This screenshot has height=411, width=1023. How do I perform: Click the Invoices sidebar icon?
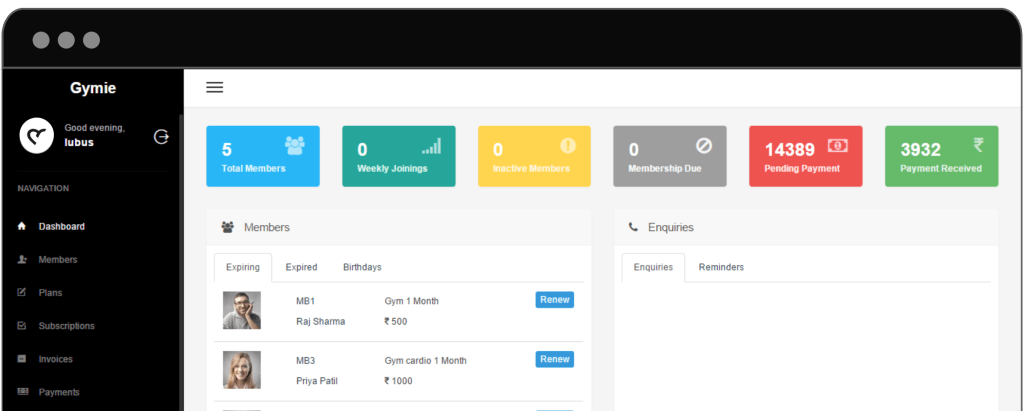pyautogui.click(x=22, y=359)
